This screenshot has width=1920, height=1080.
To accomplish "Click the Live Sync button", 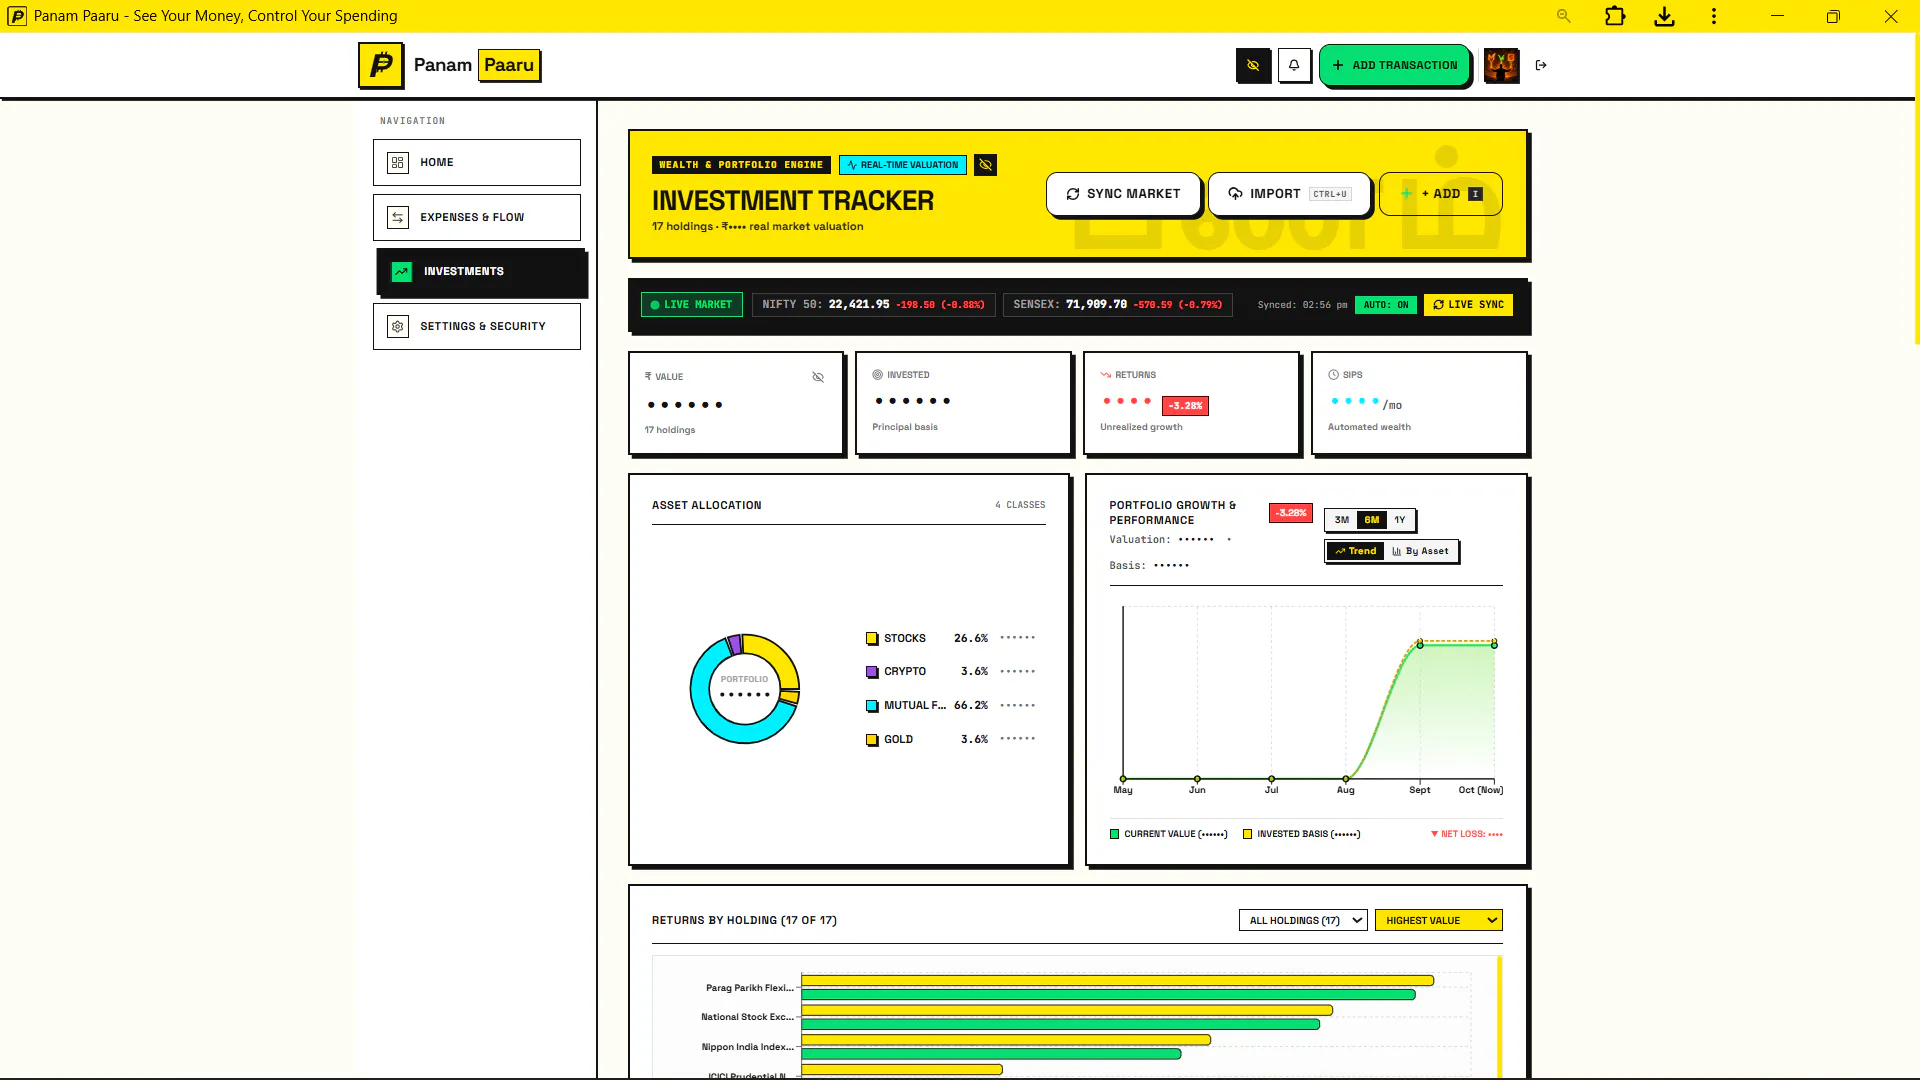I will pos(1468,305).
